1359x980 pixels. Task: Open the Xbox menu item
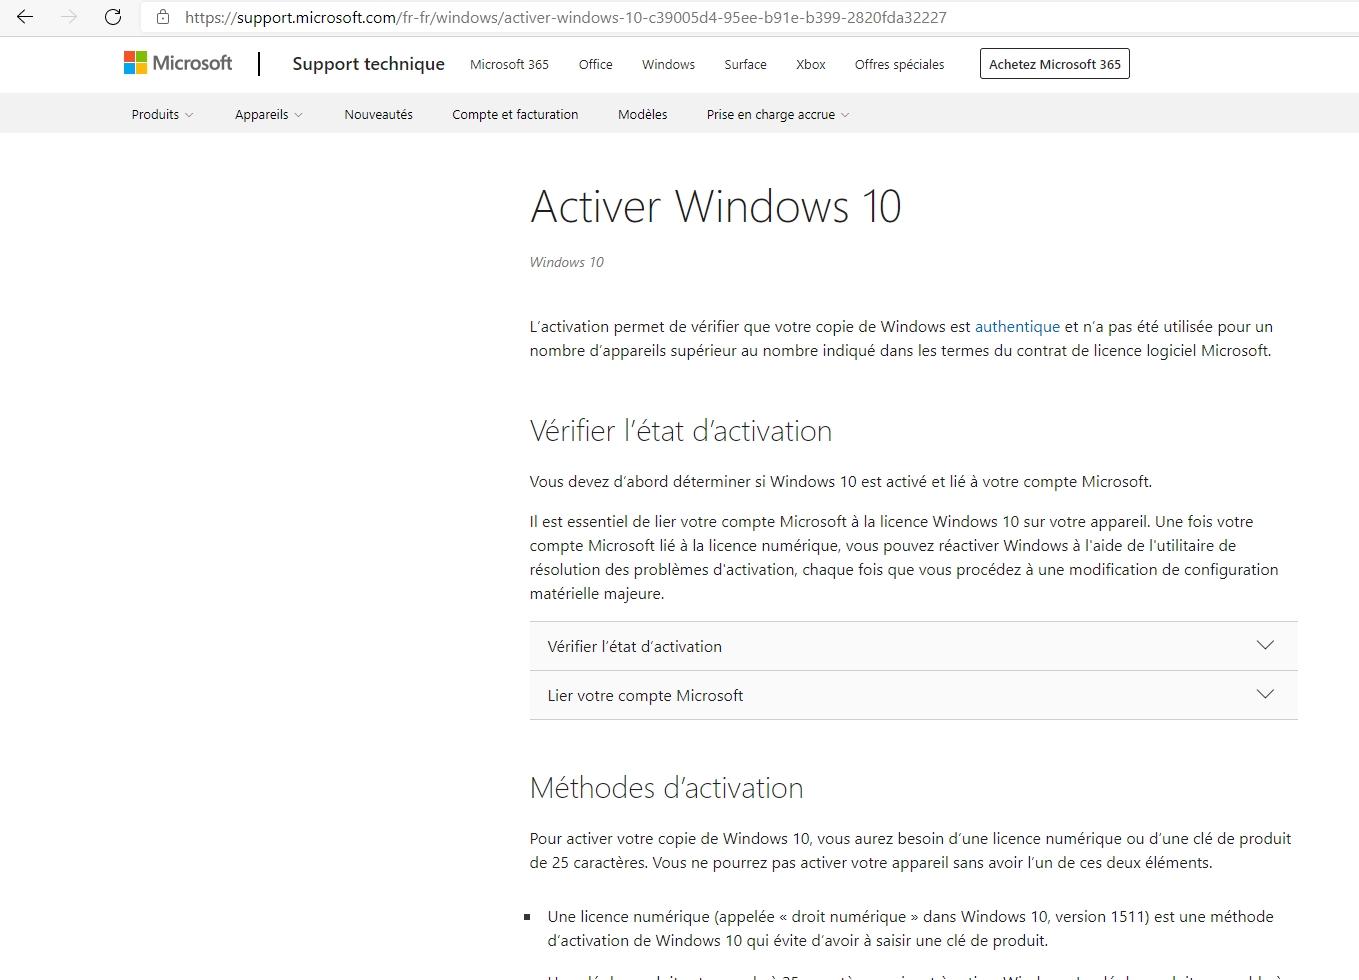pos(811,64)
